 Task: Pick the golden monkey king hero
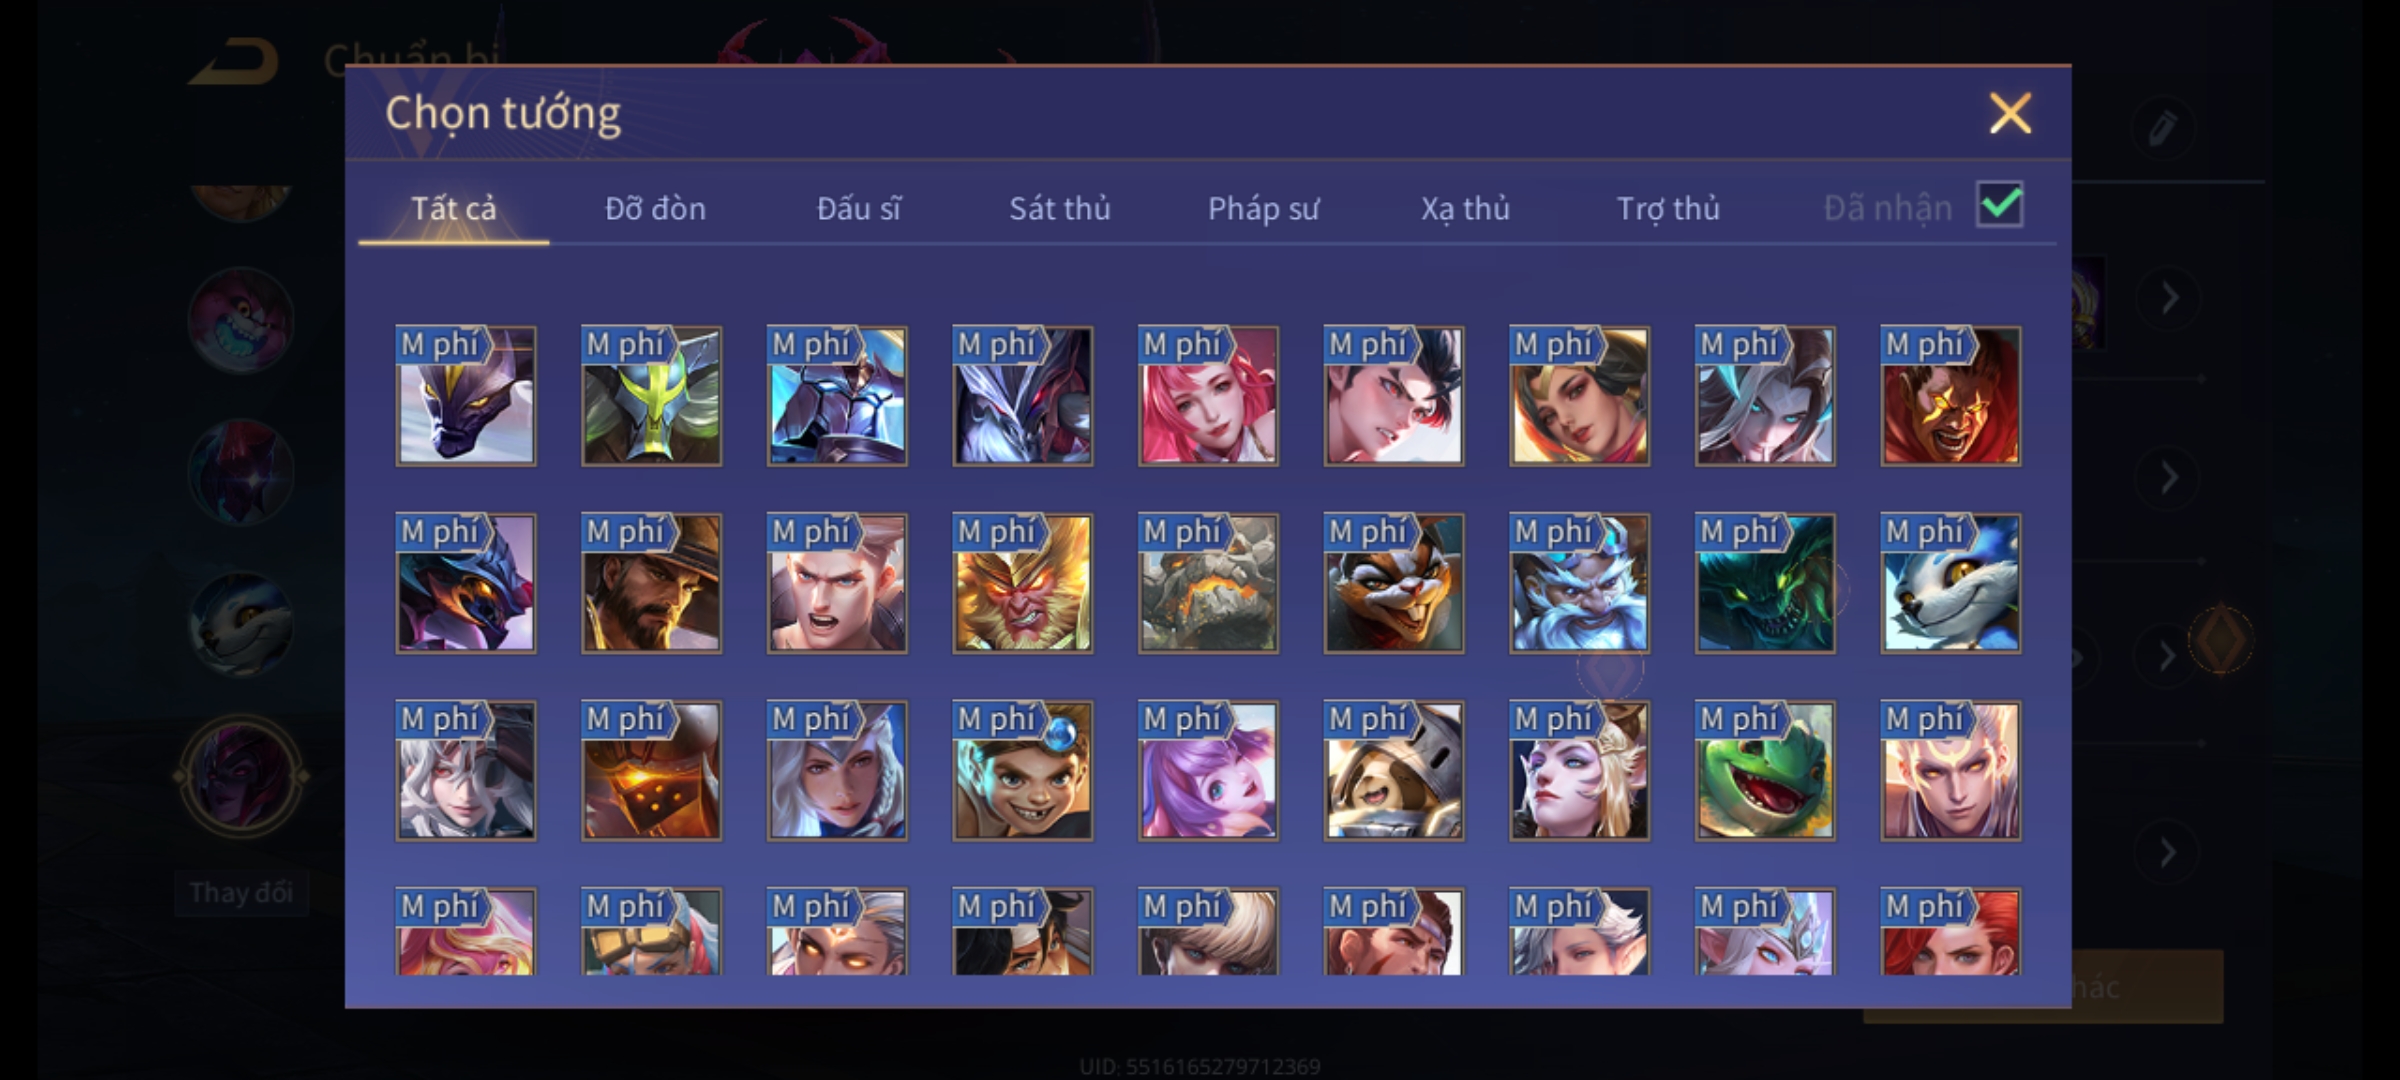click(x=1022, y=583)
